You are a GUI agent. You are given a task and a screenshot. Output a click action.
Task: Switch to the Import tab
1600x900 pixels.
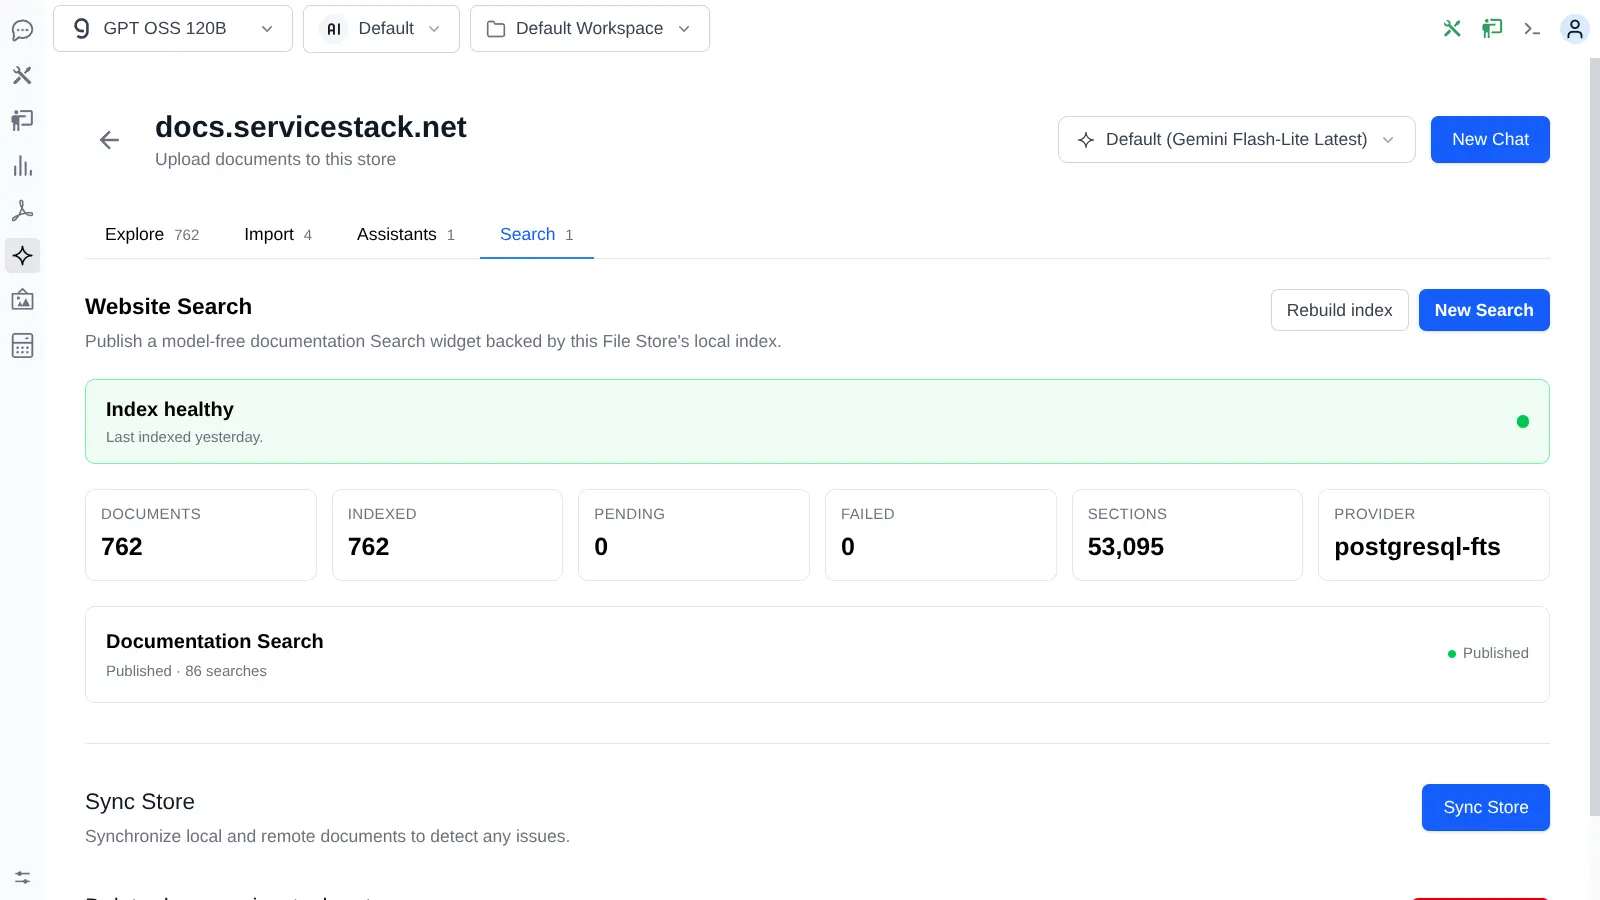tap(278, 234)
